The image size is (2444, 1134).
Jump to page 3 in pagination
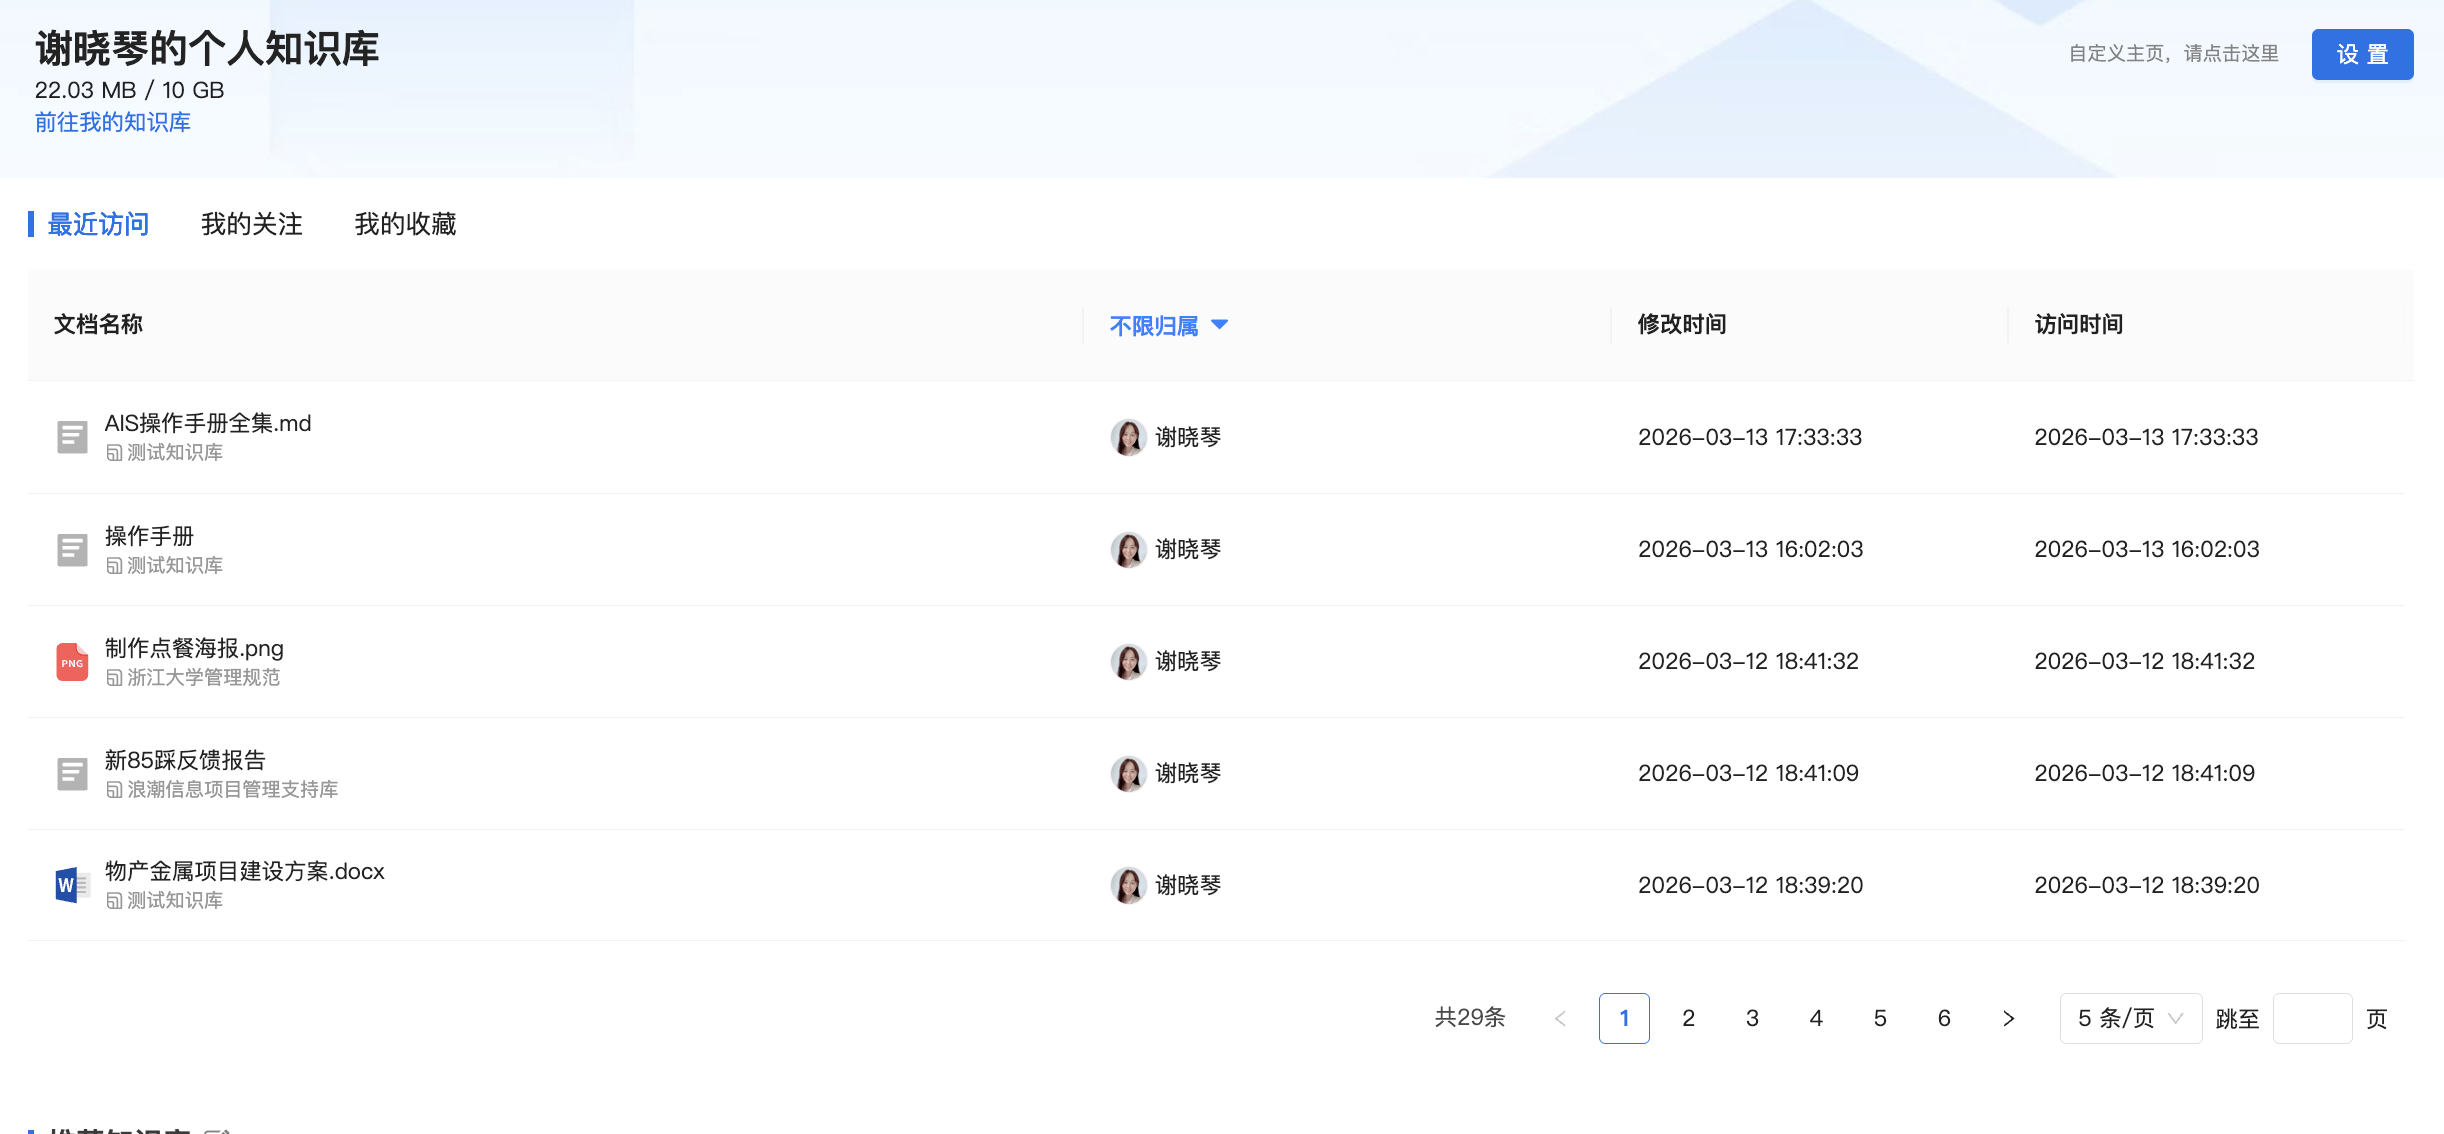pyautogui.click(x=1752, y=1018)
